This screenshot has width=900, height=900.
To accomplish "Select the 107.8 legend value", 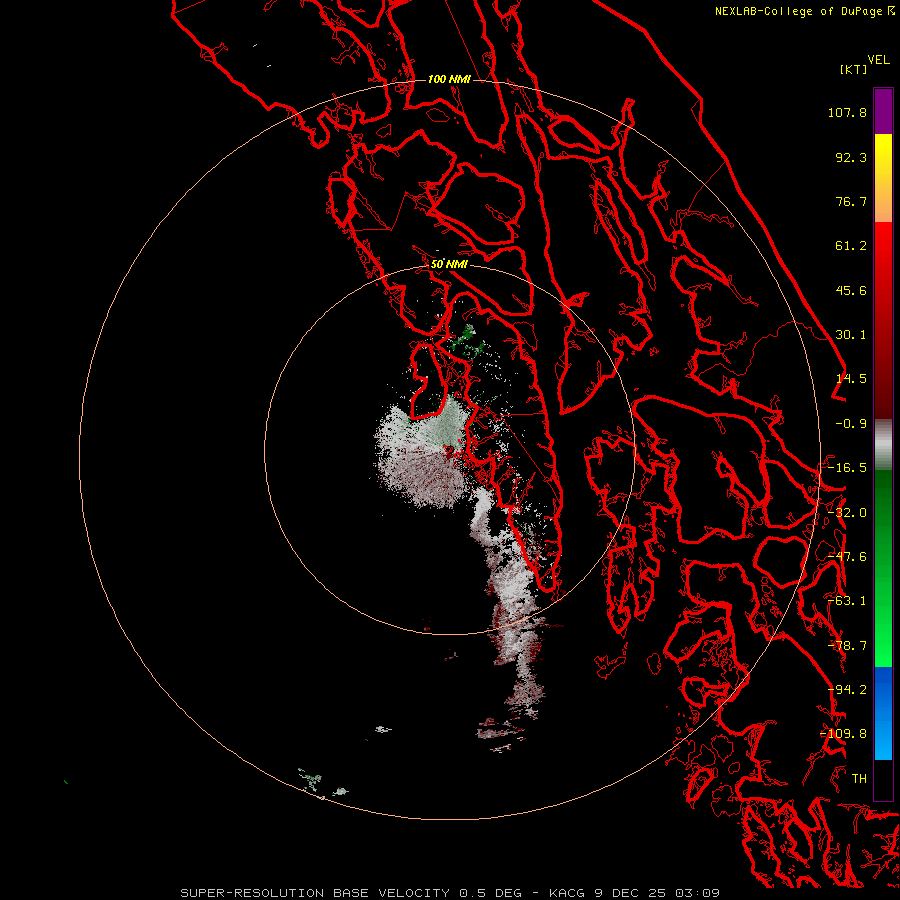I will [x=847, y=112].
